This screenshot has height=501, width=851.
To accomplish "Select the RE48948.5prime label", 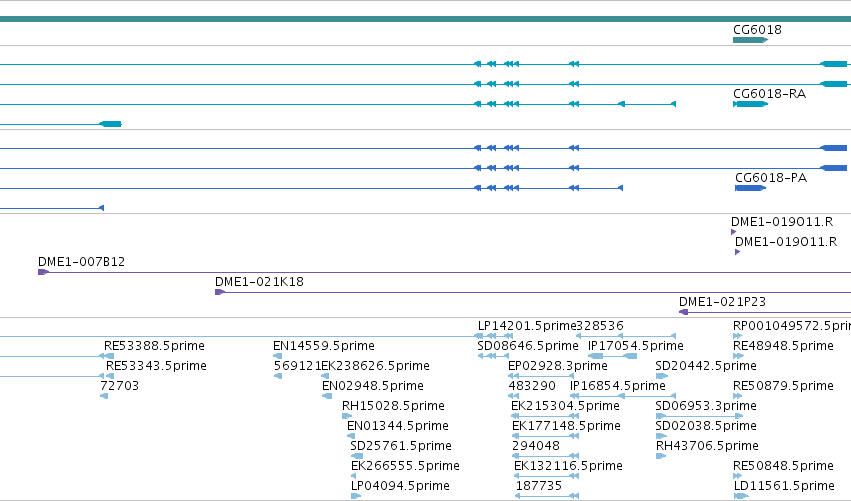I will tap(783, 346).
